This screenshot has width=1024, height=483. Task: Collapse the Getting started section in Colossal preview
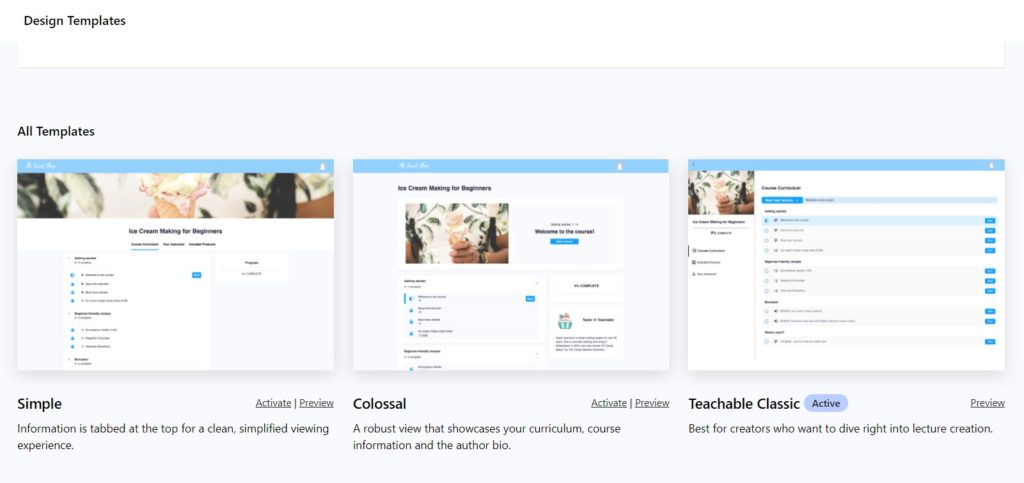[538, 283]
